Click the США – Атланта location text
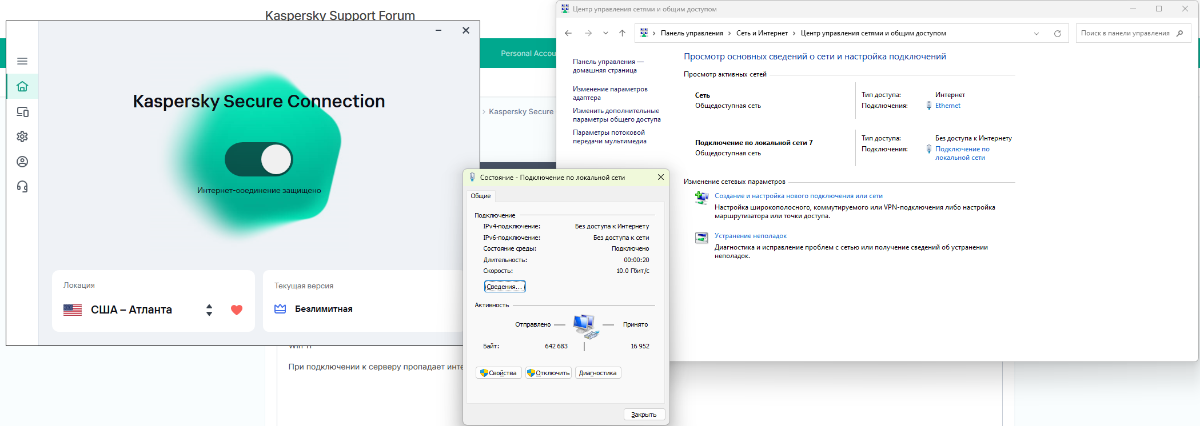The width and height of the screenshot is (1200, 426). tap(131, 310)
